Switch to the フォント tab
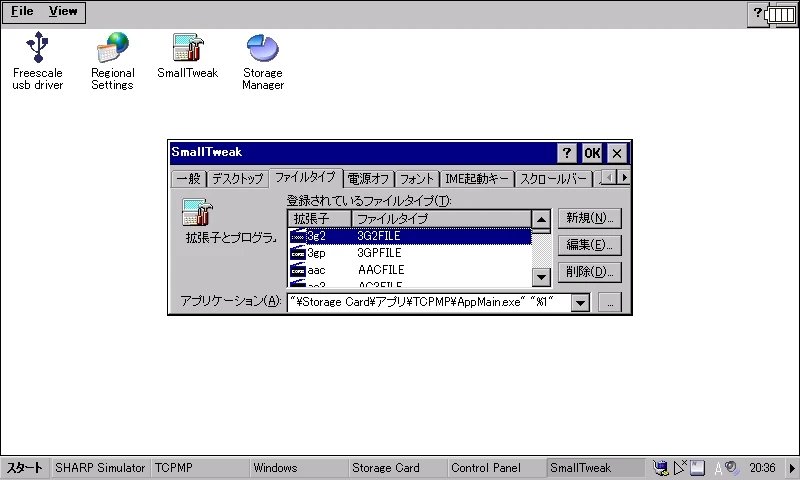 416,179
